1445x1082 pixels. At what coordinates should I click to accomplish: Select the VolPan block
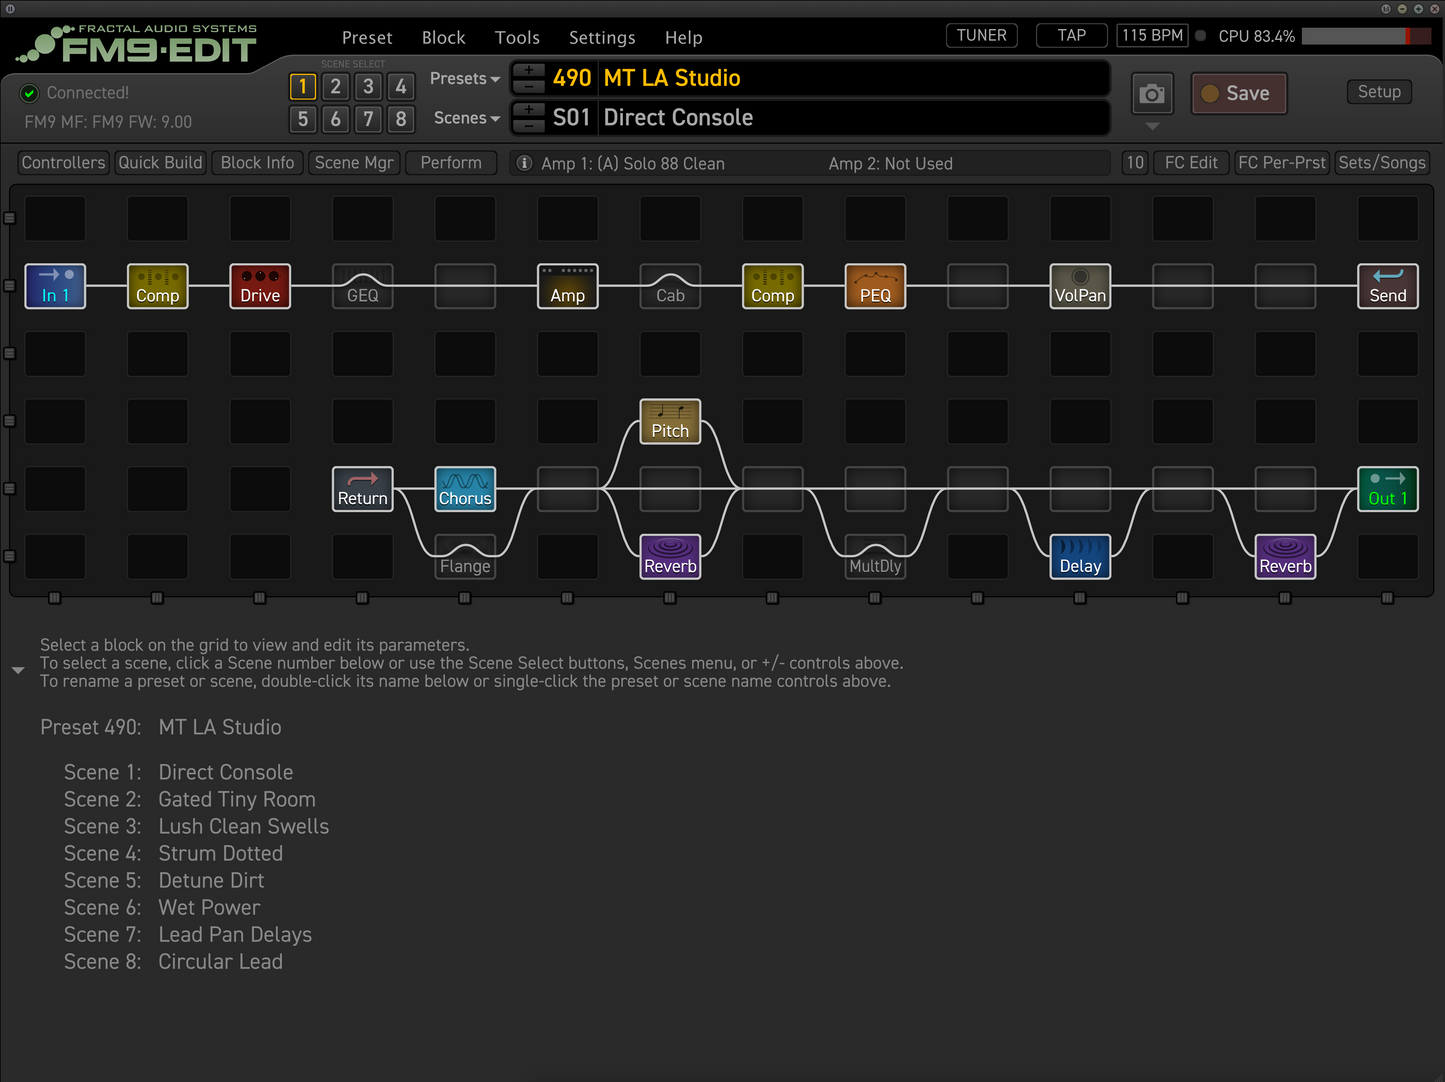pos(1080,286)
